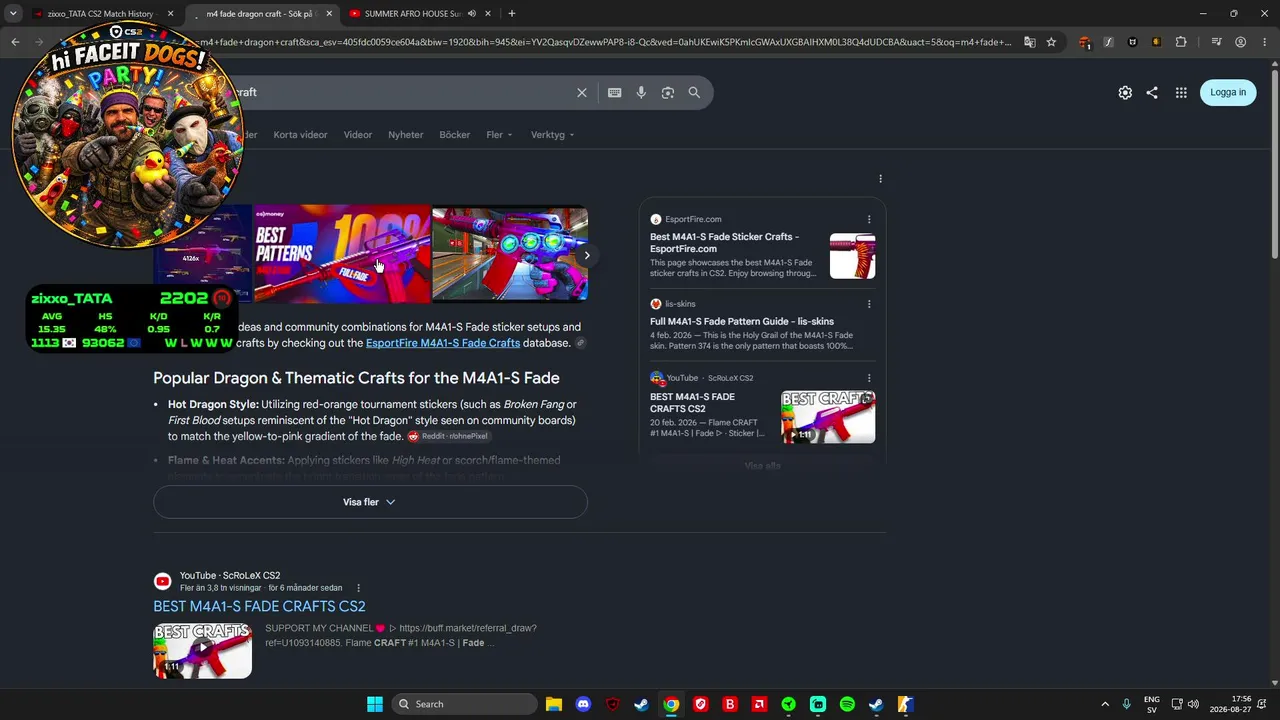
Task: Open a new browser tab
Action: 511,13
